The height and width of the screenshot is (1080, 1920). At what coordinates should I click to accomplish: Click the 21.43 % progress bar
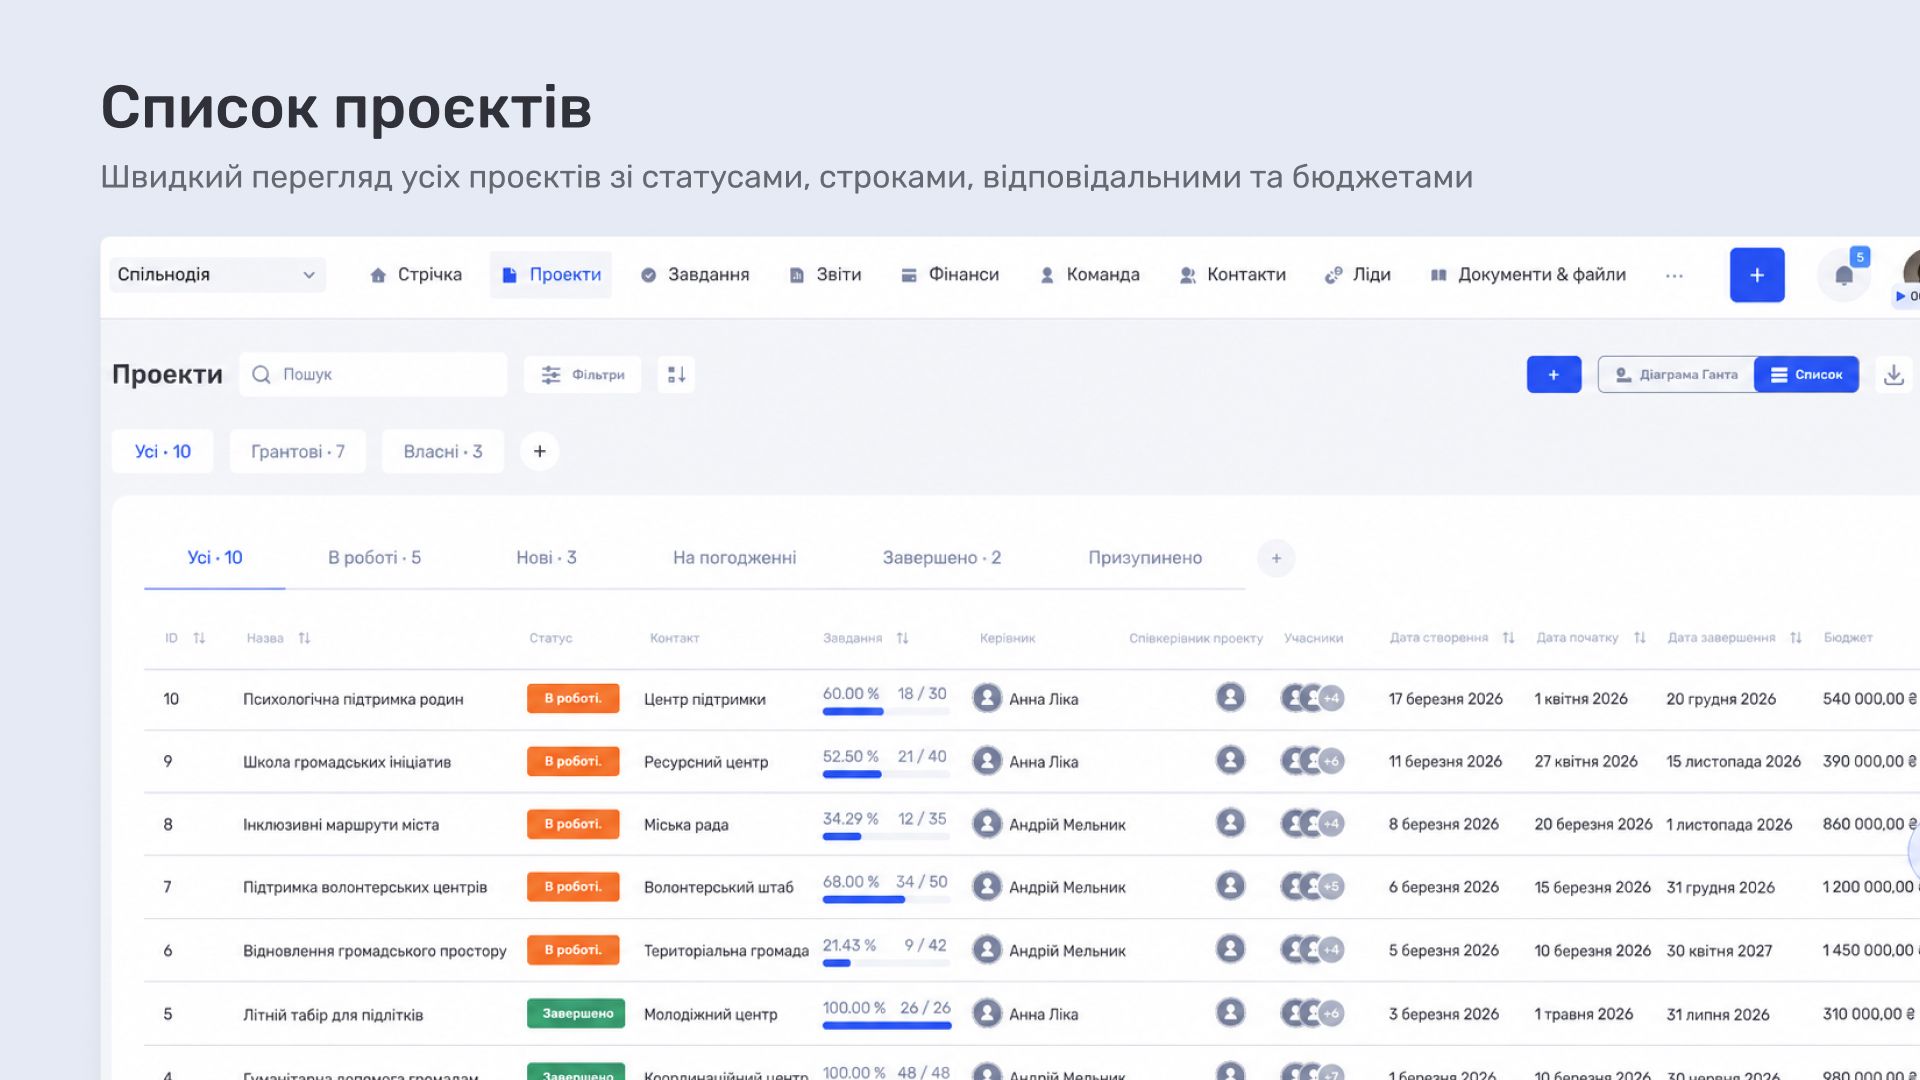pyautogui.click(x=885, y=964)
